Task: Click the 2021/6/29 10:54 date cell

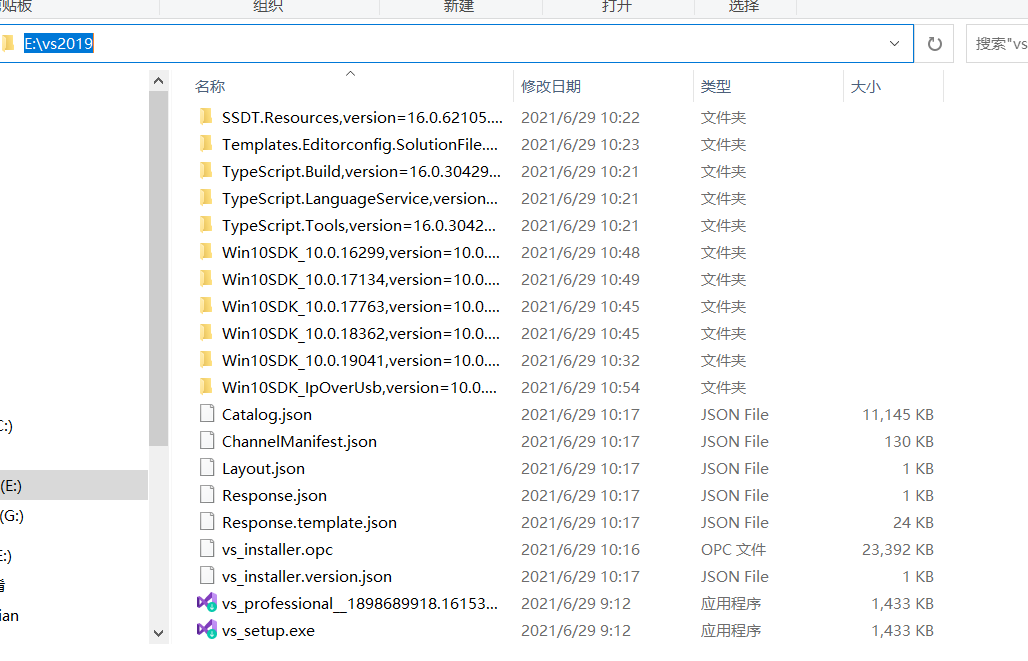Action: pos(580,387)
